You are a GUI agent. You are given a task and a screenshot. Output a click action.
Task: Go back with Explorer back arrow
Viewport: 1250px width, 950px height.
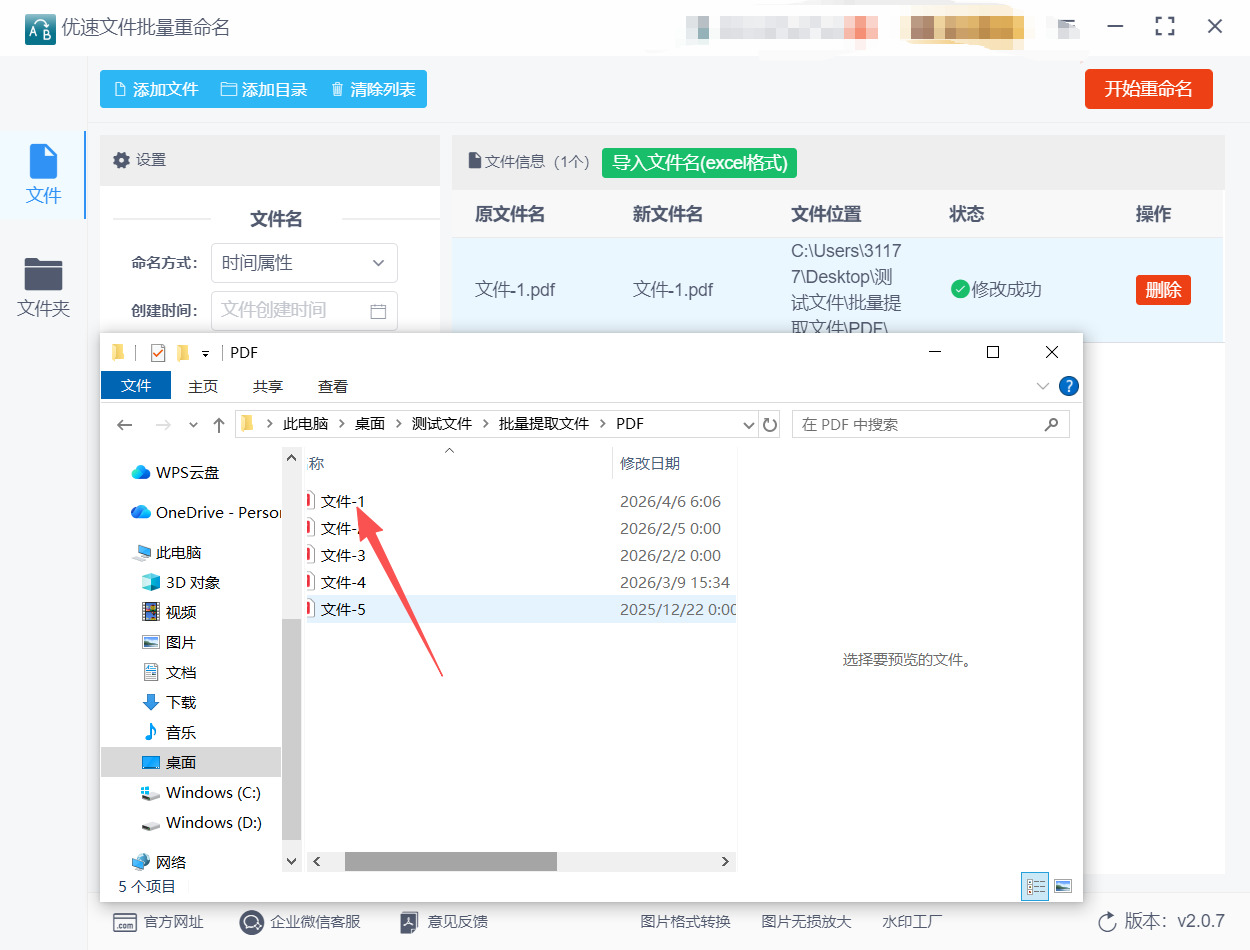[x=124, y=425]
